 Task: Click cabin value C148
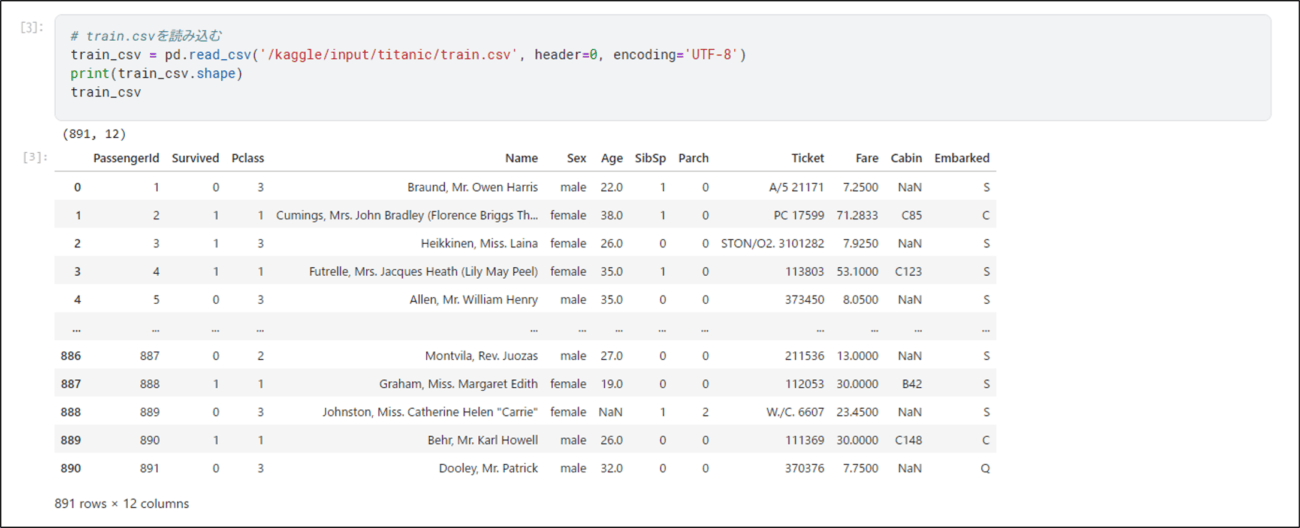point(908,439)
